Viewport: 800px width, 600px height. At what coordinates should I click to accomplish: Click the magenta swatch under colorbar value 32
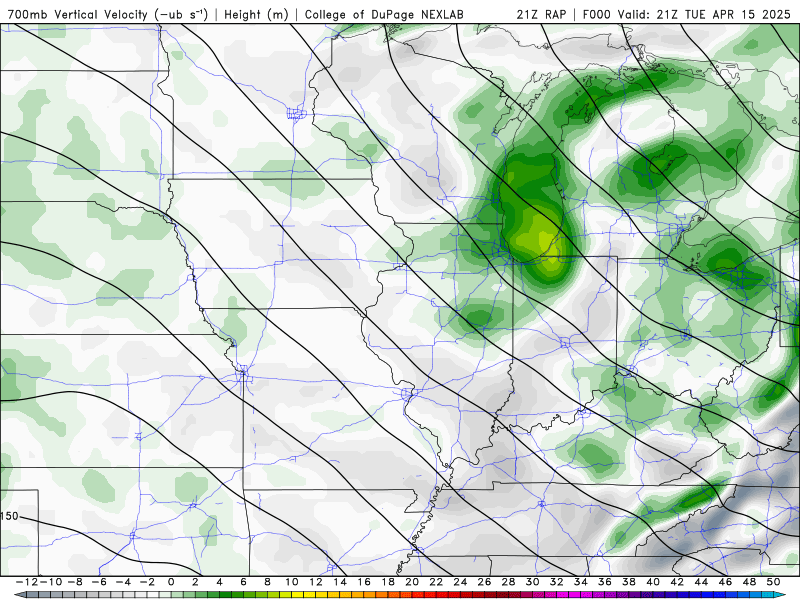point(560,595)
